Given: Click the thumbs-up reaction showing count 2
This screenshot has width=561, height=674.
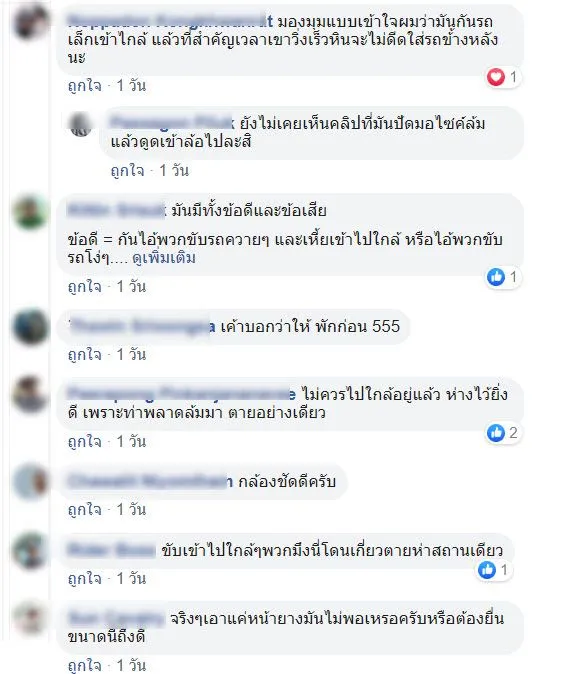Looking at the screenshot, I should click(496, 432).
